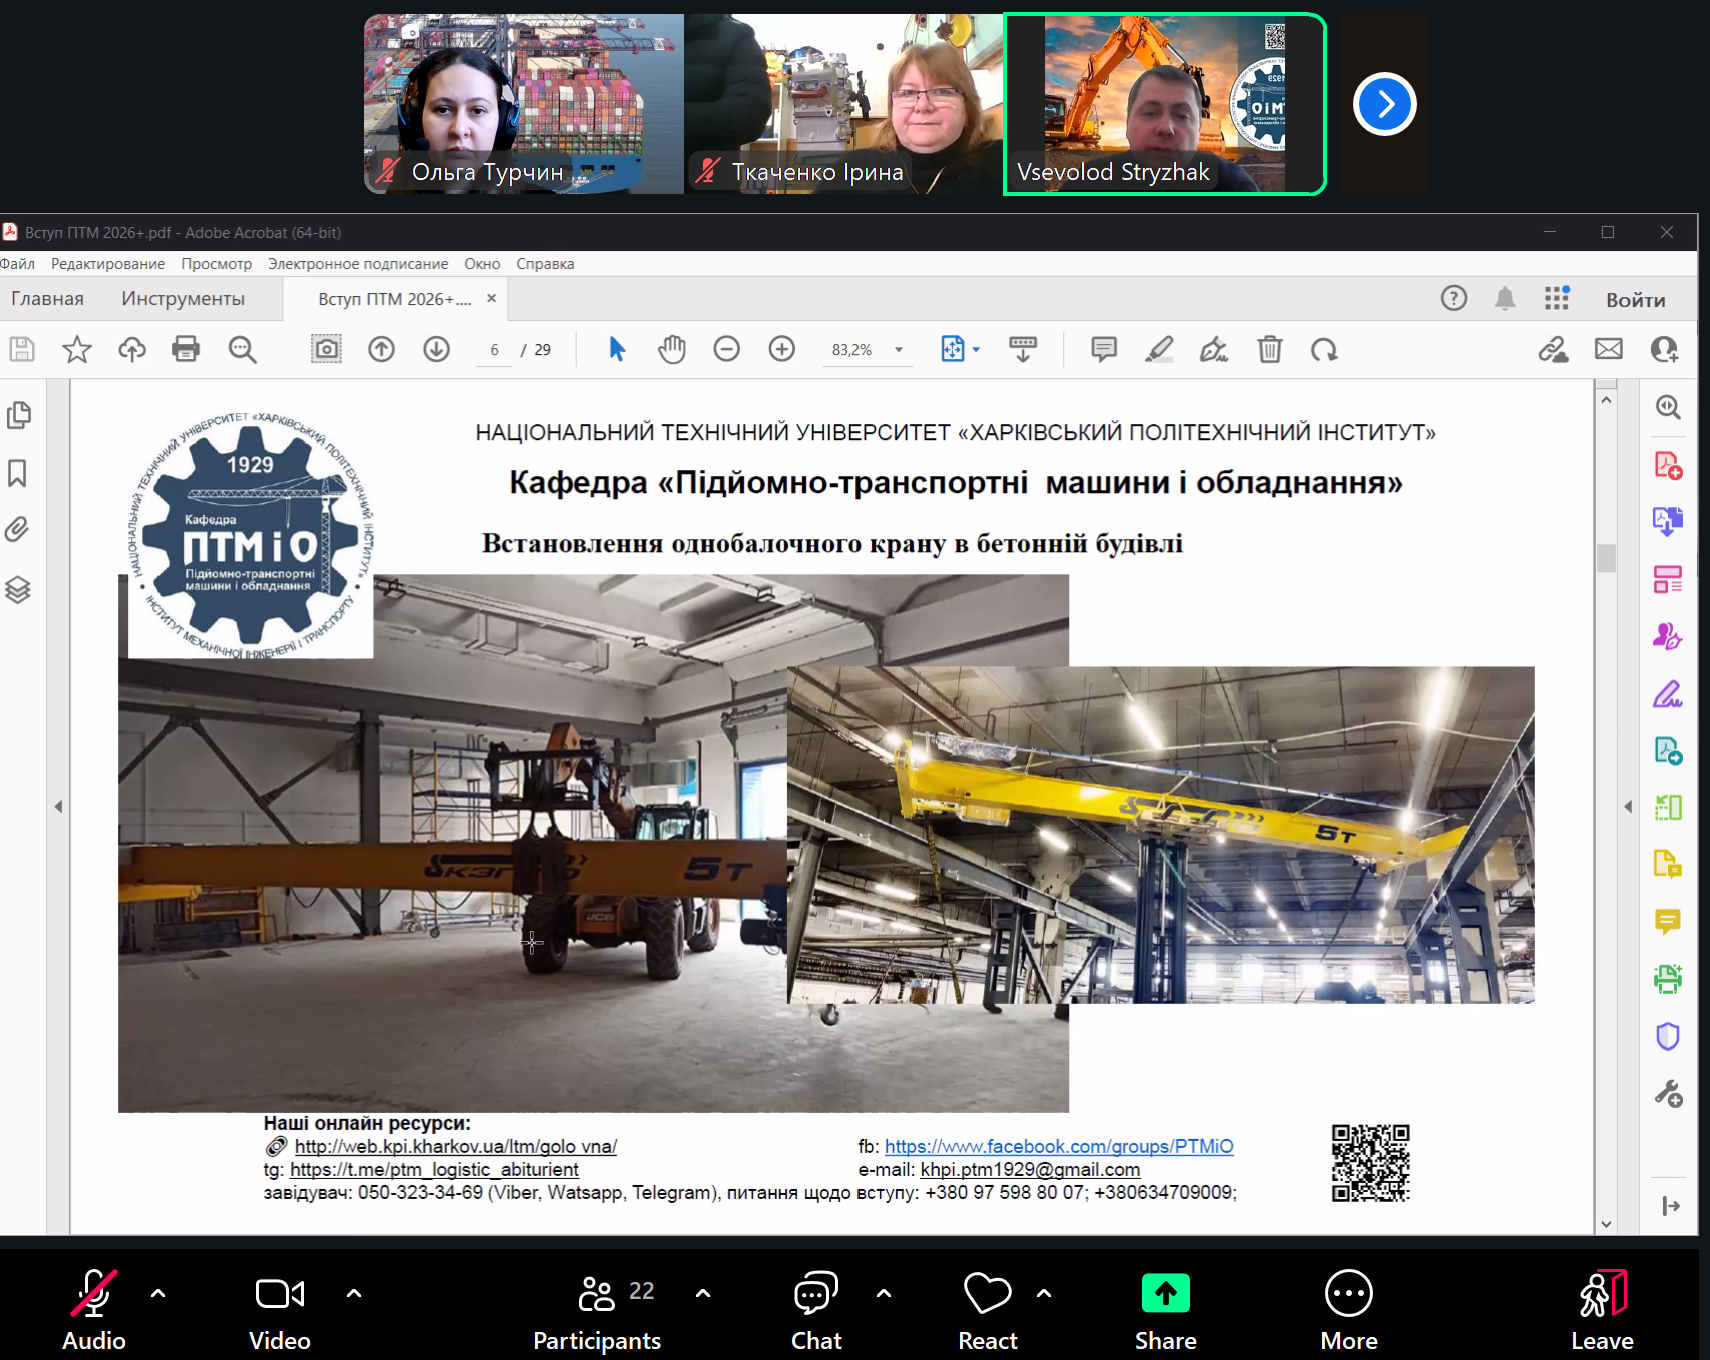Toggle the Participants panel
Screen dimensions: 1710x1360
coord(597,1308)
